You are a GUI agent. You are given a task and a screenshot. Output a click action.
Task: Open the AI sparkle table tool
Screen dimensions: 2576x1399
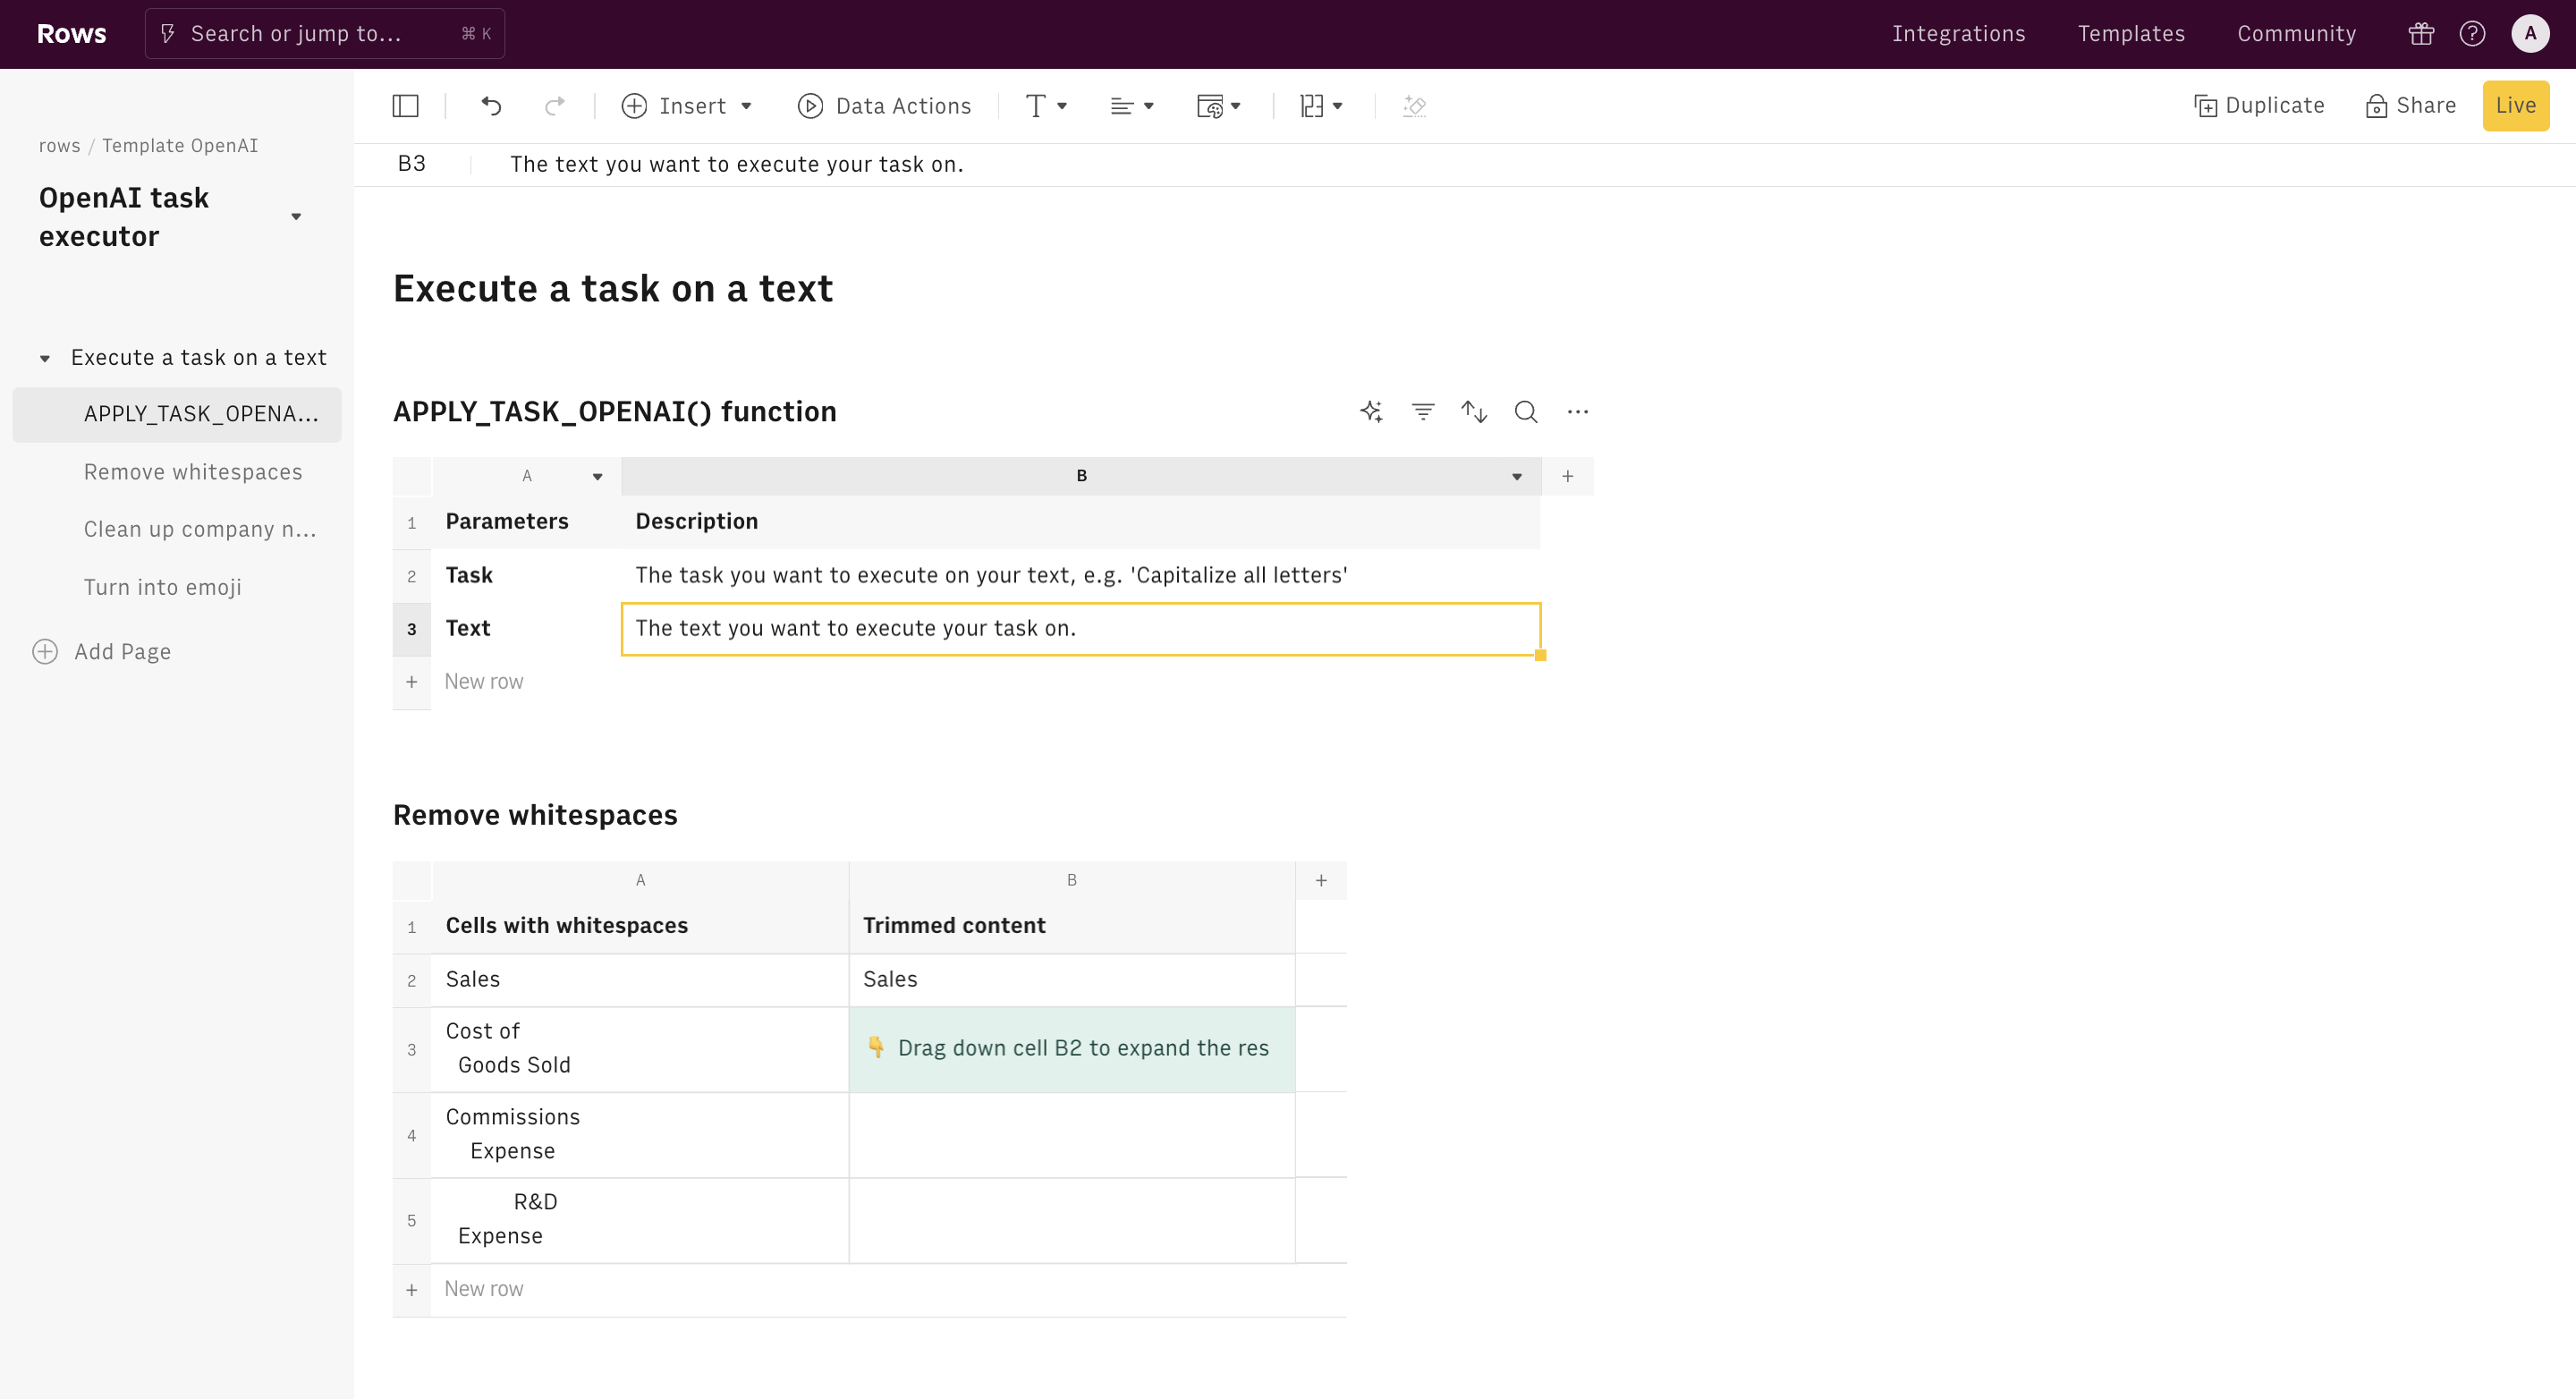point(1371,412)
